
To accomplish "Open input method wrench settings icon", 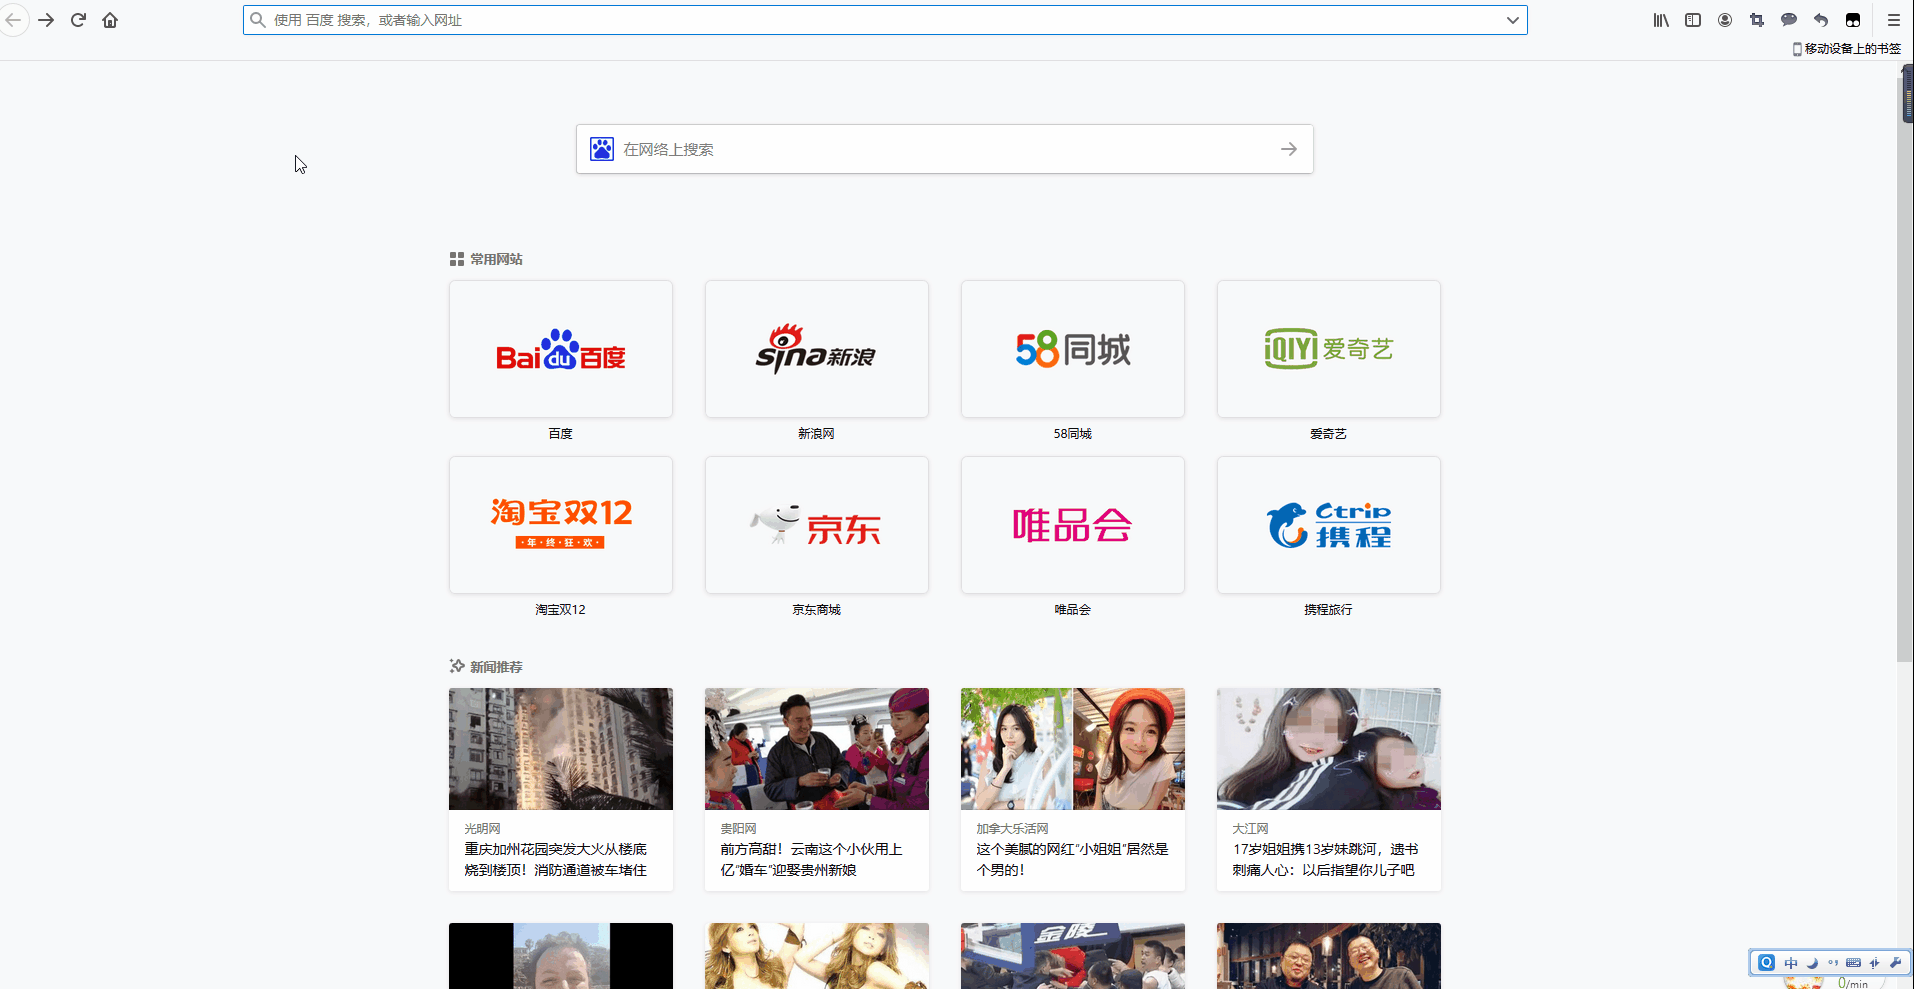I will point(1895,963).
